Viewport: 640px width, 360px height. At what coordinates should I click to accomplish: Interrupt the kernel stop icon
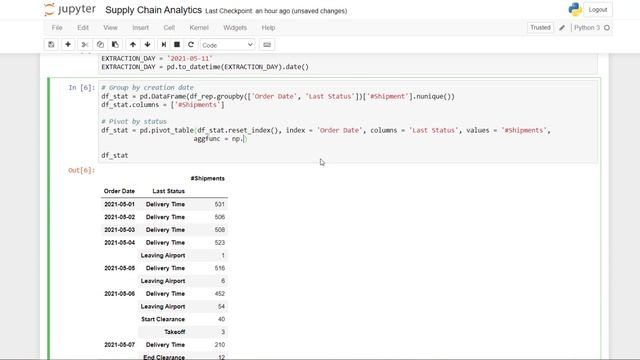tap(177, 44)
